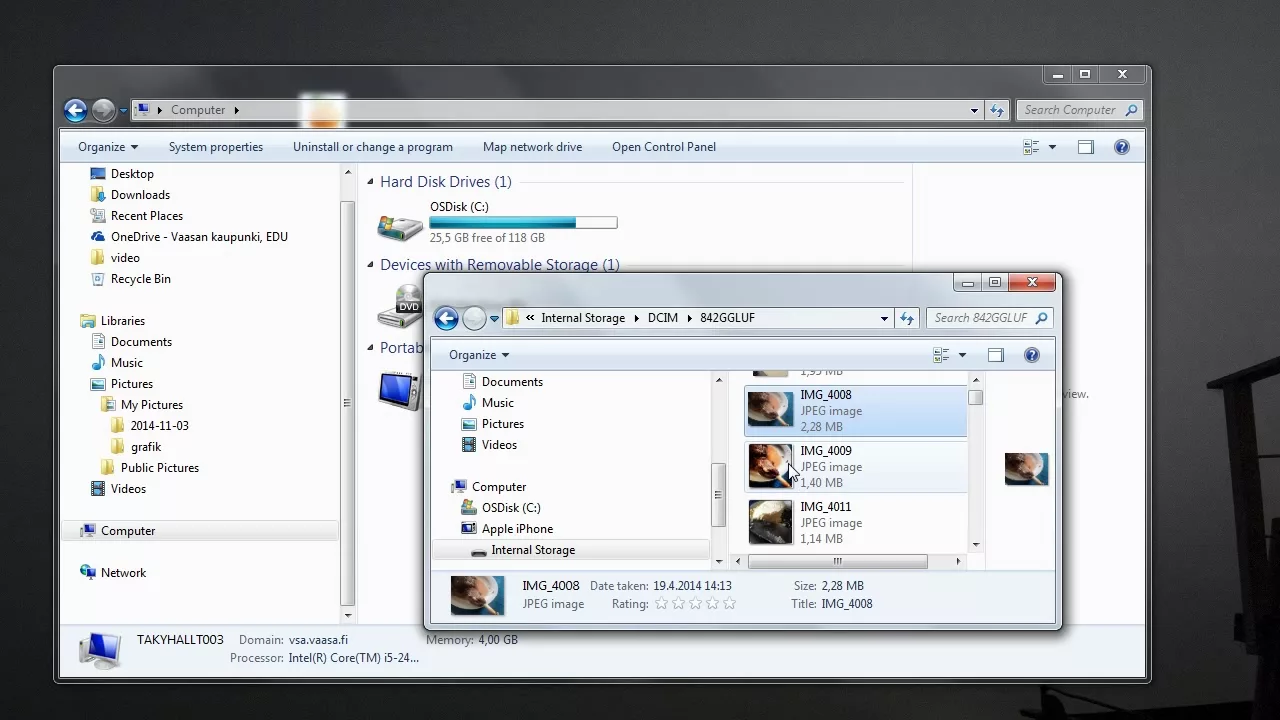Select the DVD drive icon

click(x=399, y=306)
